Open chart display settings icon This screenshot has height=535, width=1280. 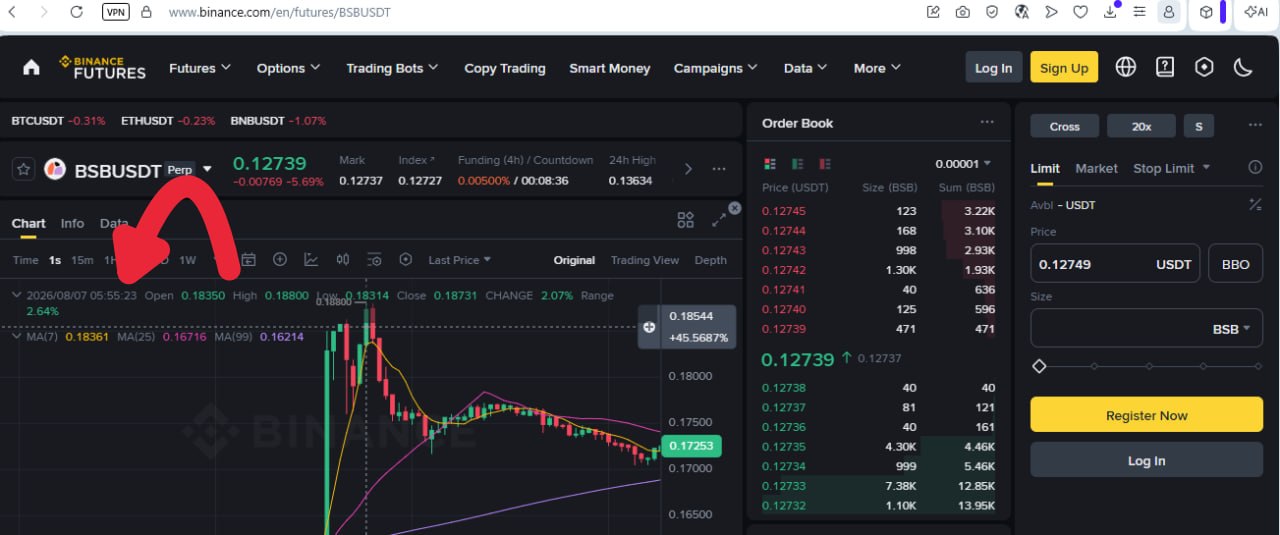coord(374,259)
